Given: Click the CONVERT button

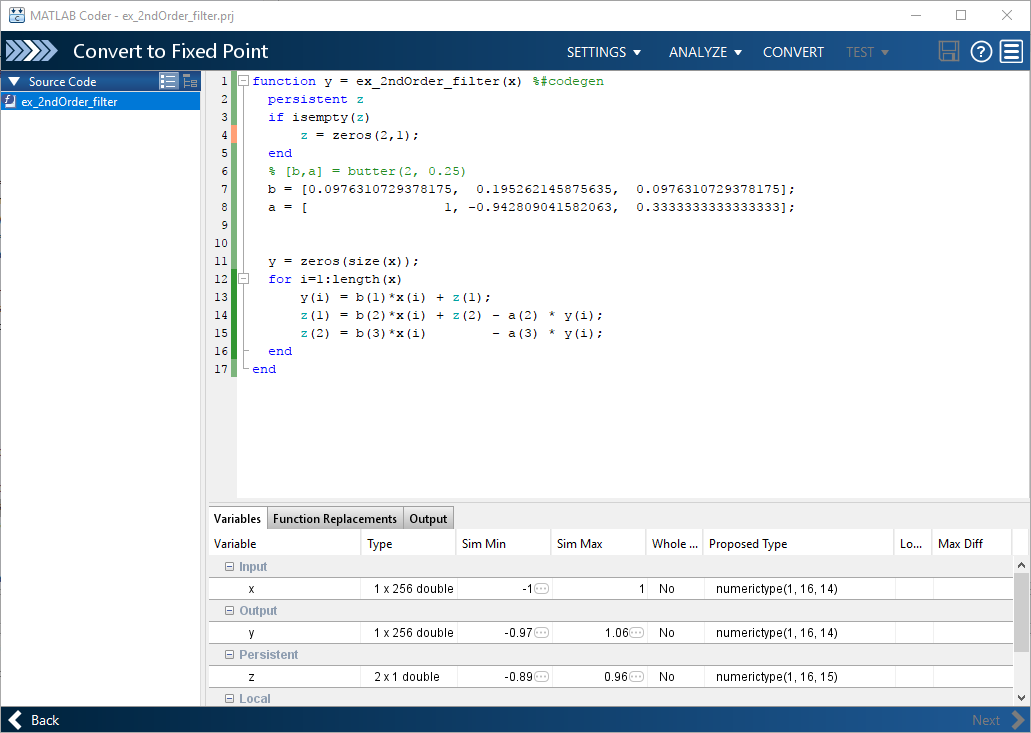Looking at the screenshot, I should [793, 52].
